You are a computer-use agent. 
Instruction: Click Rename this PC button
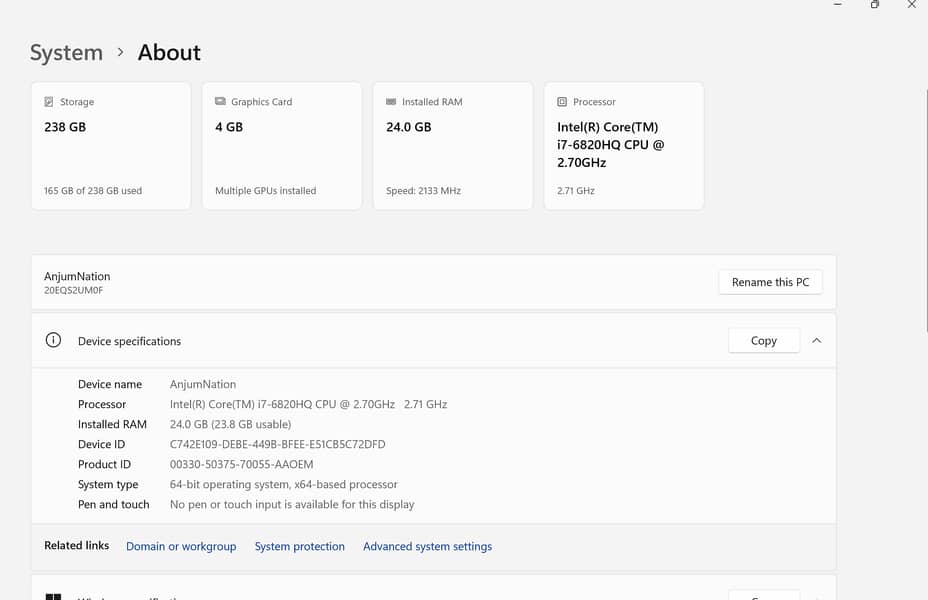click(x=770, y=282)
